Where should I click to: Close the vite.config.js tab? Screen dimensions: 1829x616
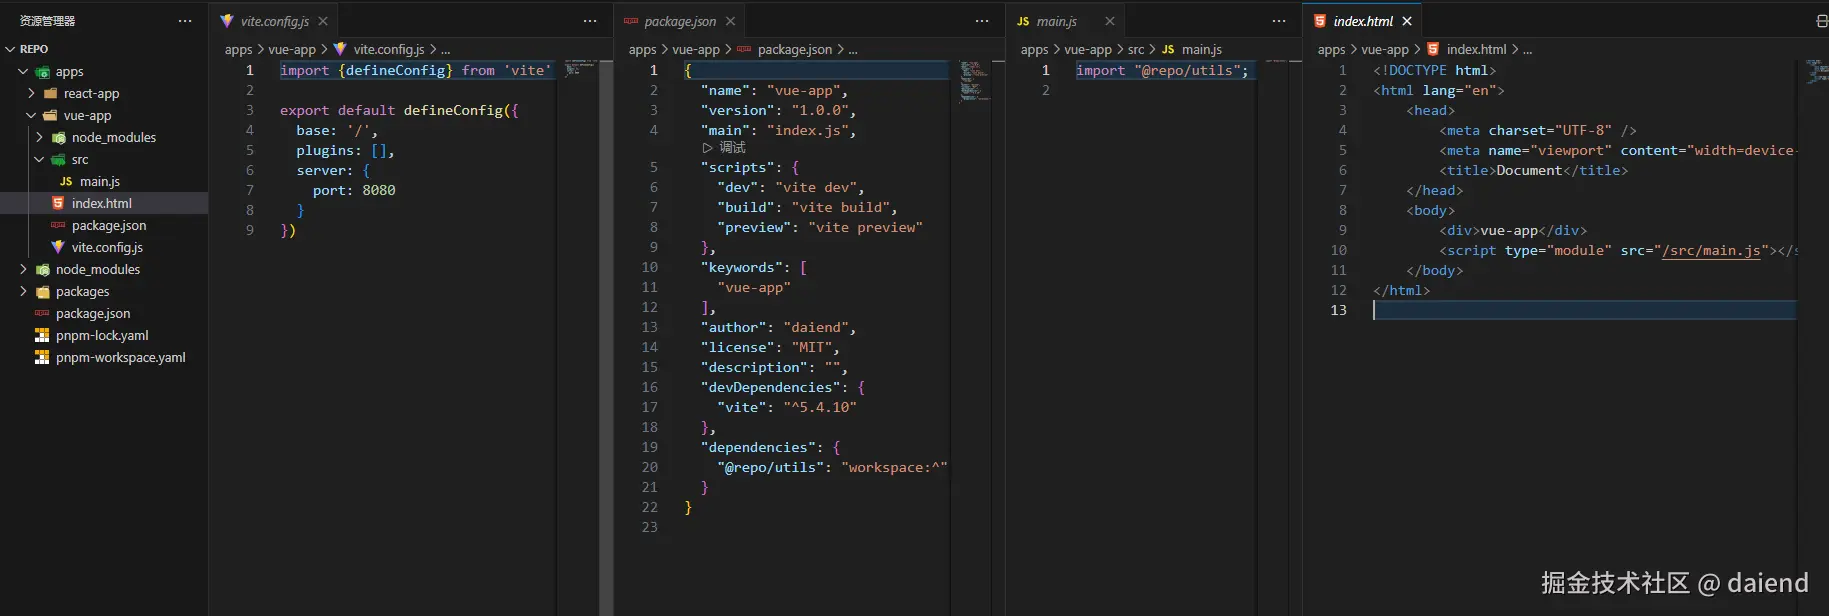[323, 21]
